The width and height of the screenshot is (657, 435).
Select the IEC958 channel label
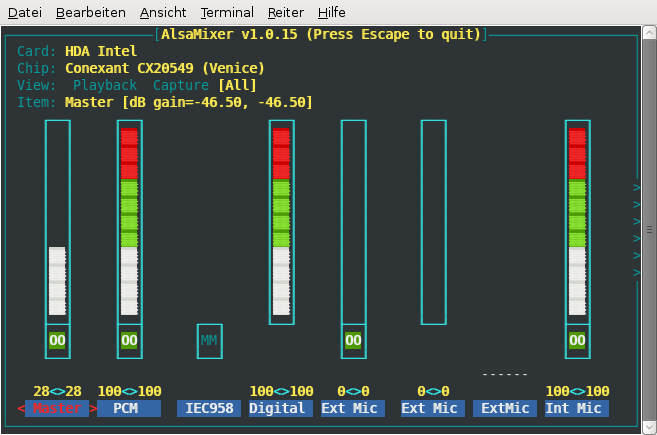coord(209,408)
